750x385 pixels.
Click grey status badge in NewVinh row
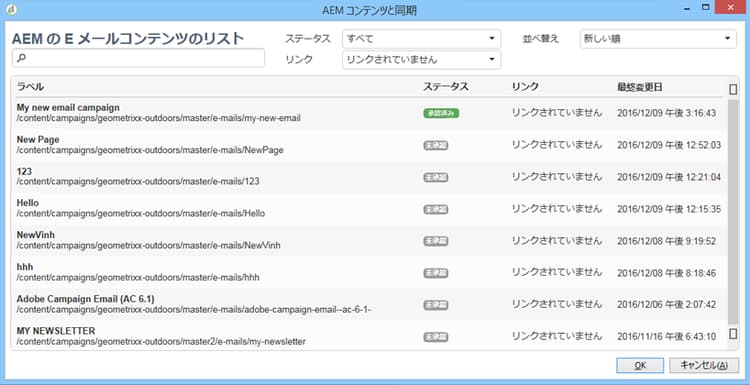click(436, 241)
